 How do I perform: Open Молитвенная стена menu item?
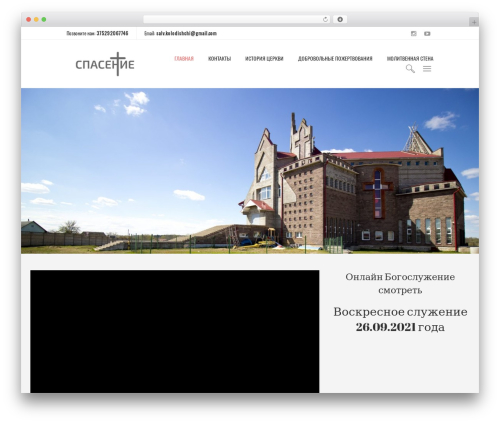click(x=410, y=59)
